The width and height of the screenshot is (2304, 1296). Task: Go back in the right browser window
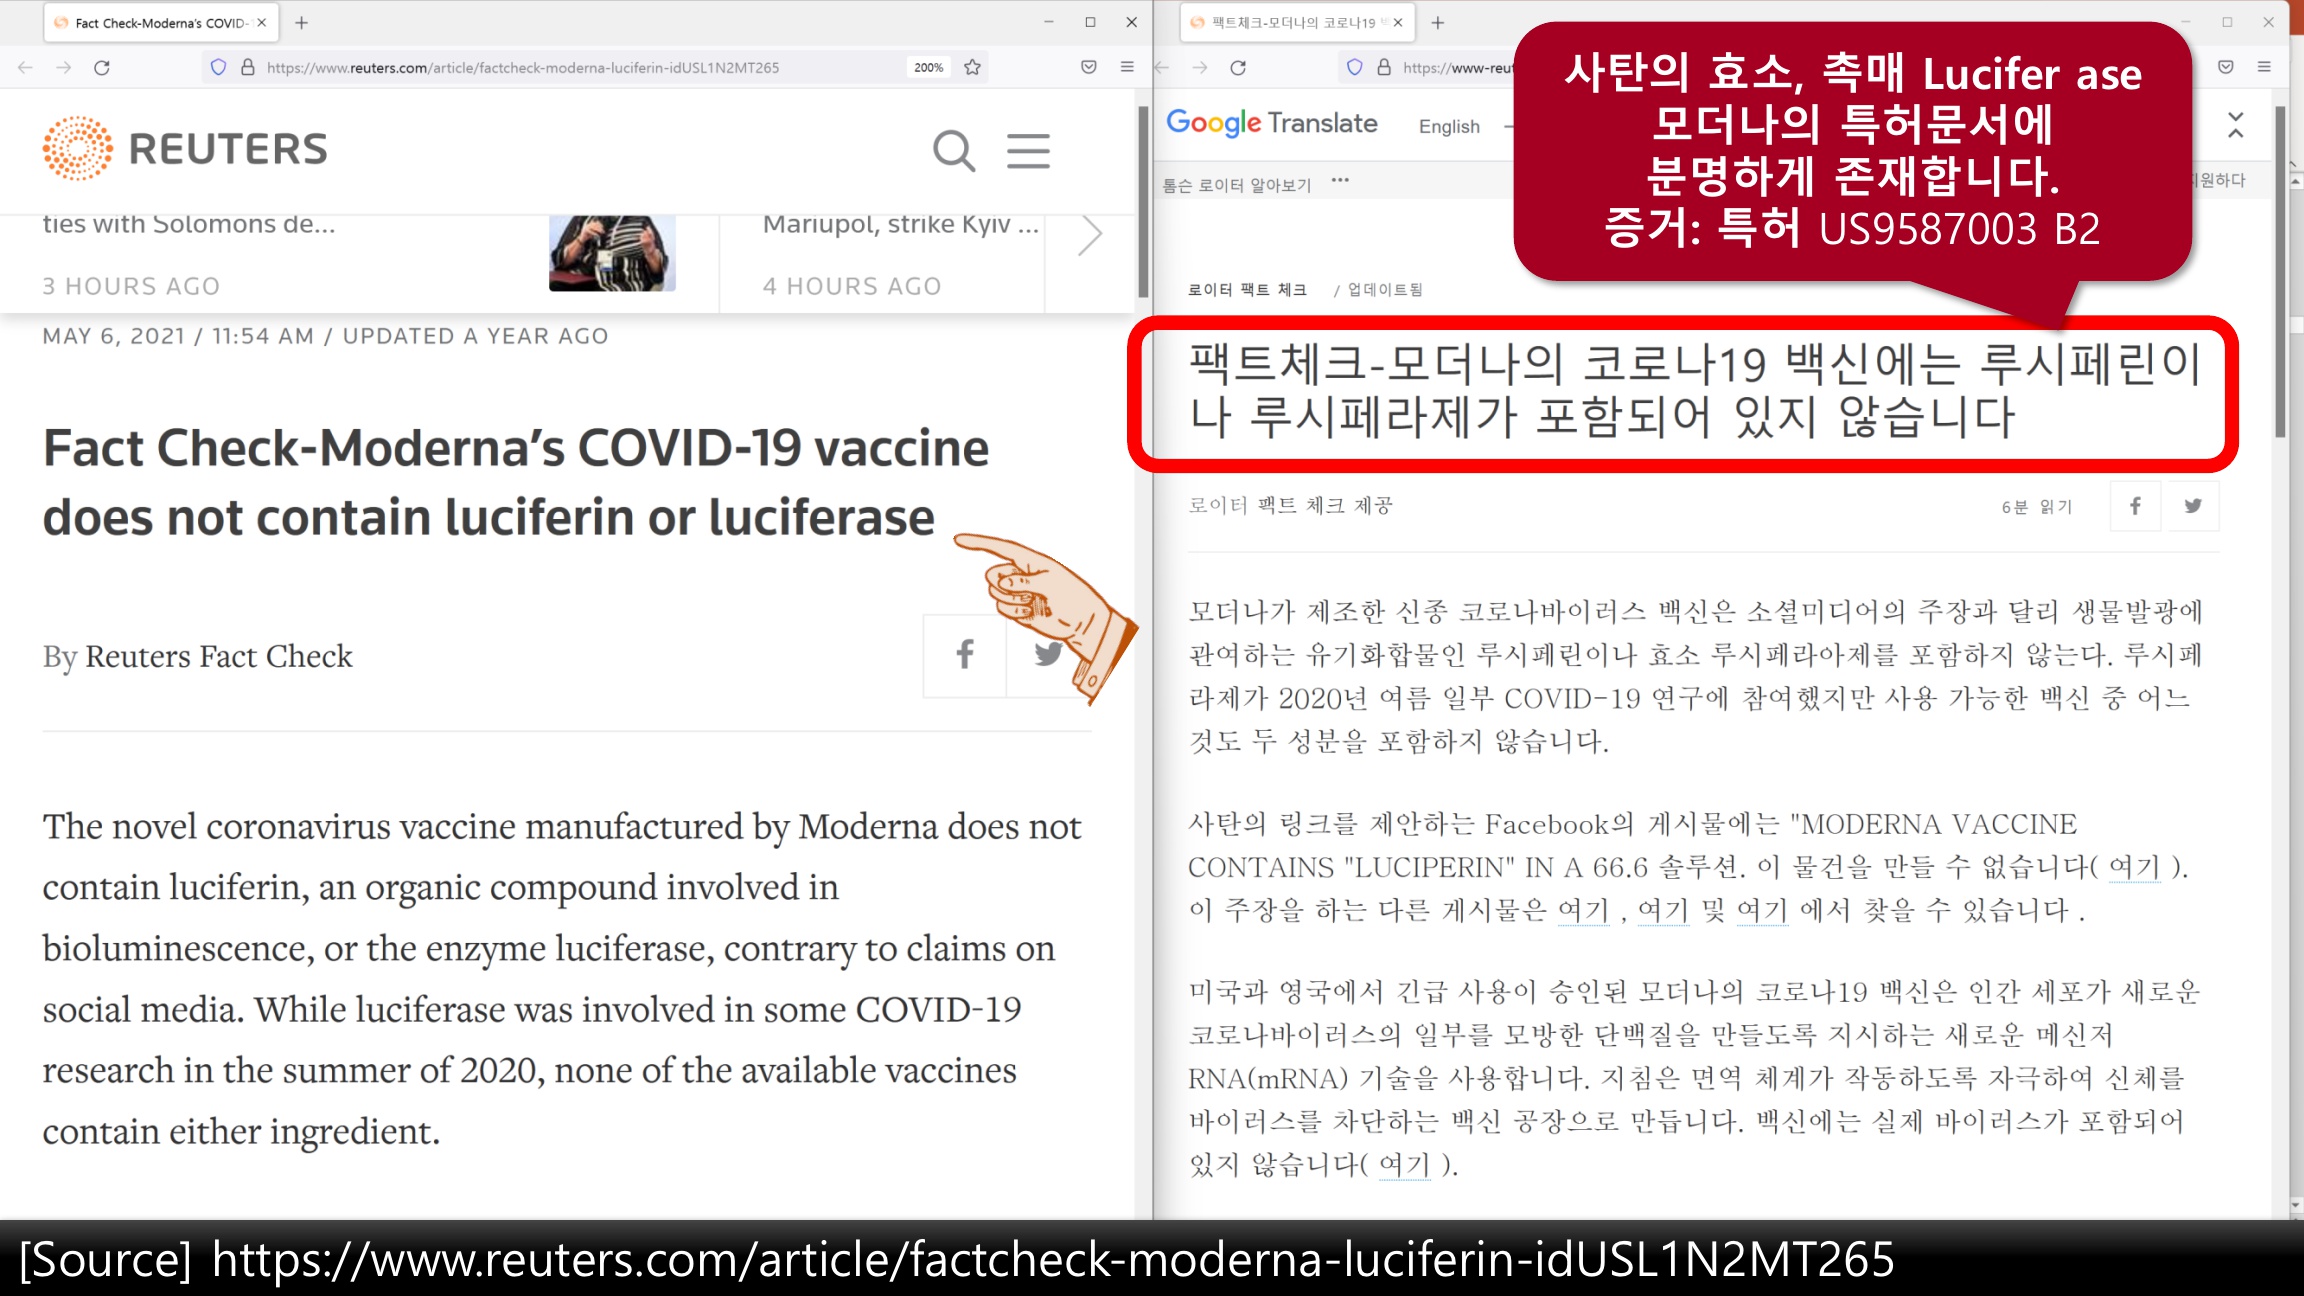click(x=1162, y=67)
